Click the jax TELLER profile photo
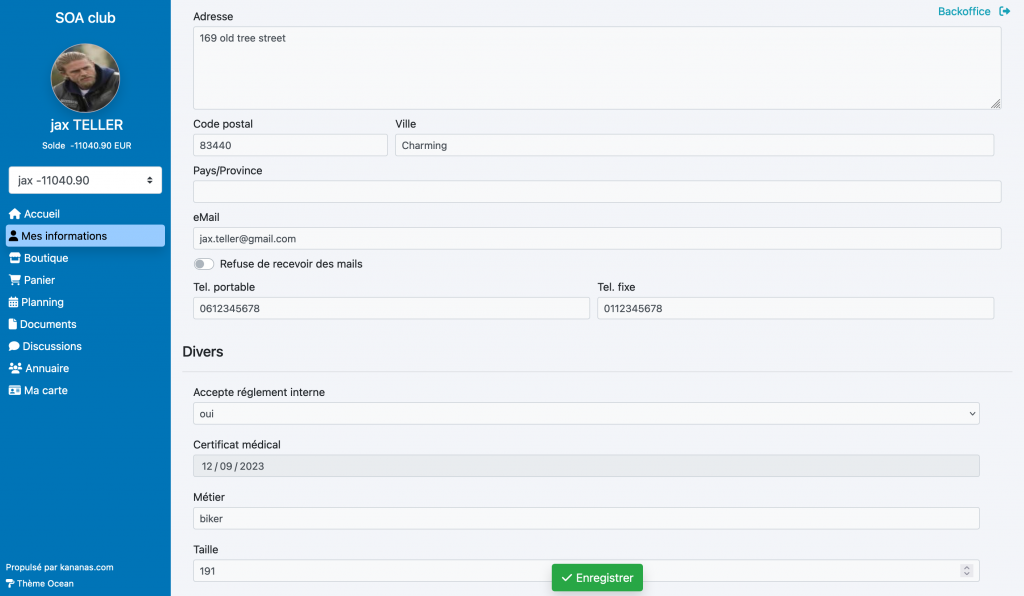Screen dimensions: 1024x596 pyautogui.click(x=85, y=78)
